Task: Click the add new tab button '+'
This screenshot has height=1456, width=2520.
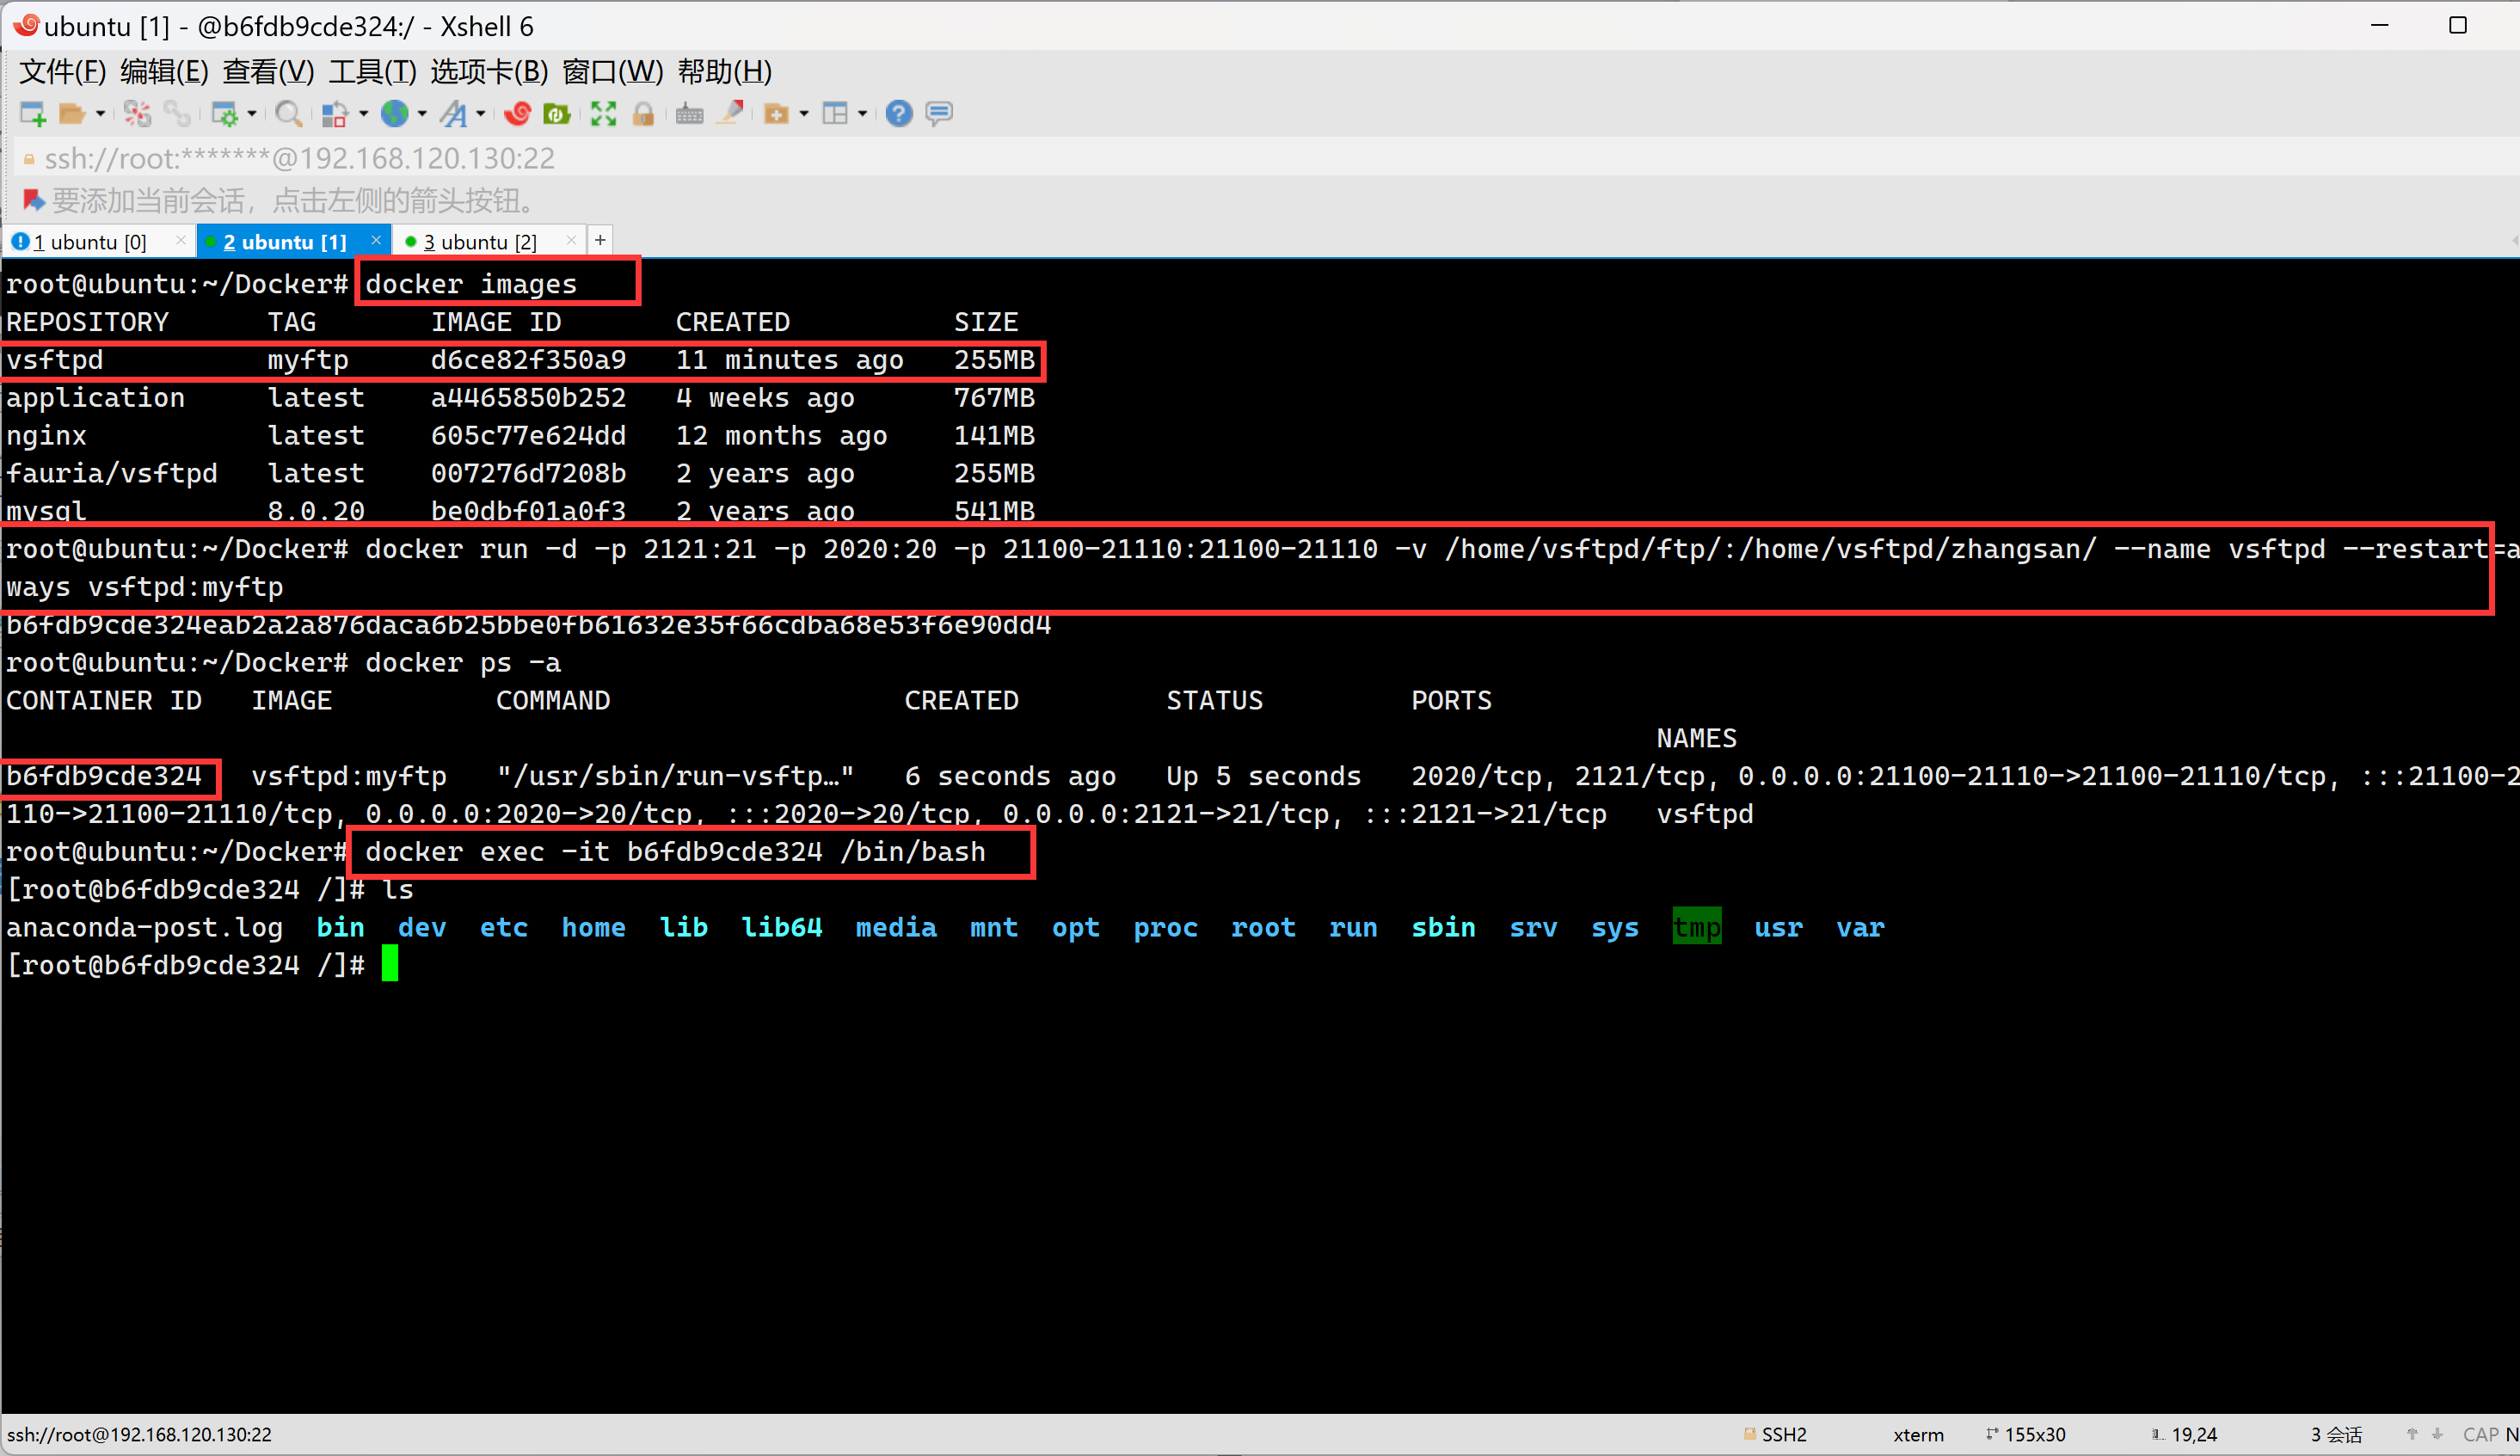Action: 599,241
